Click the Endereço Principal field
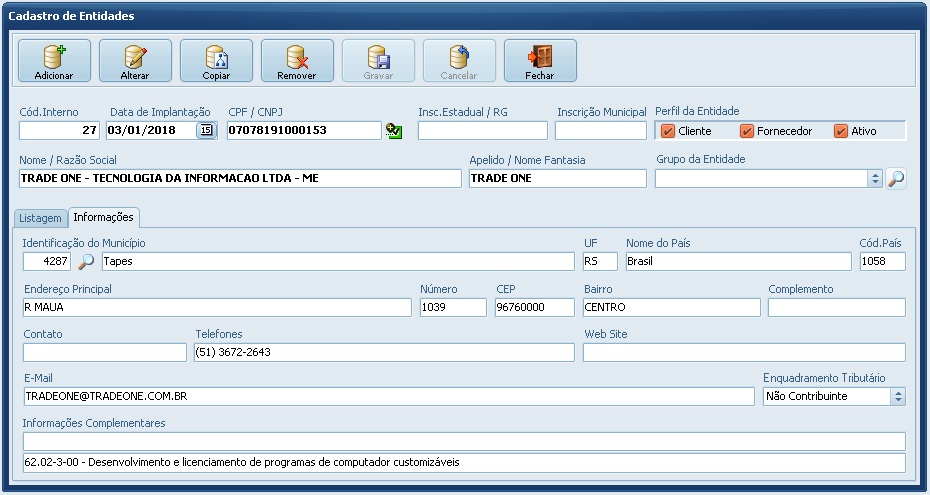The height and width of the screenshot is (495, 930). pos(217,308)
